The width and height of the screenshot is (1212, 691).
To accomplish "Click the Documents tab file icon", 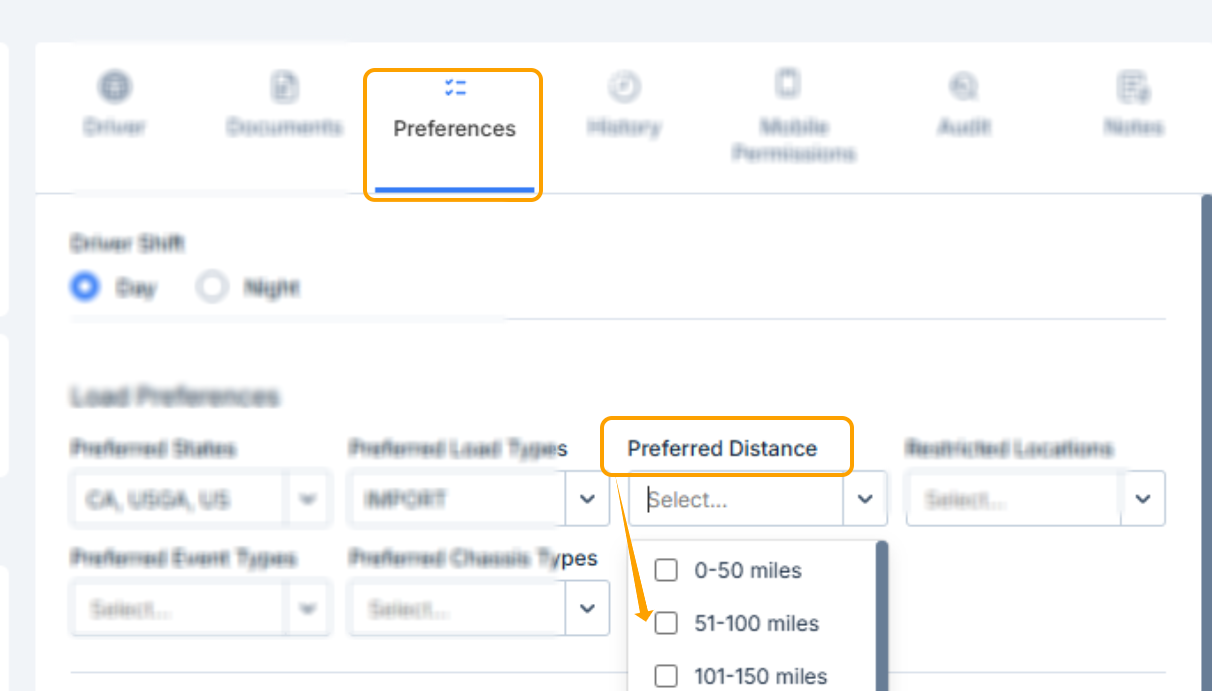I will (284, 87).
